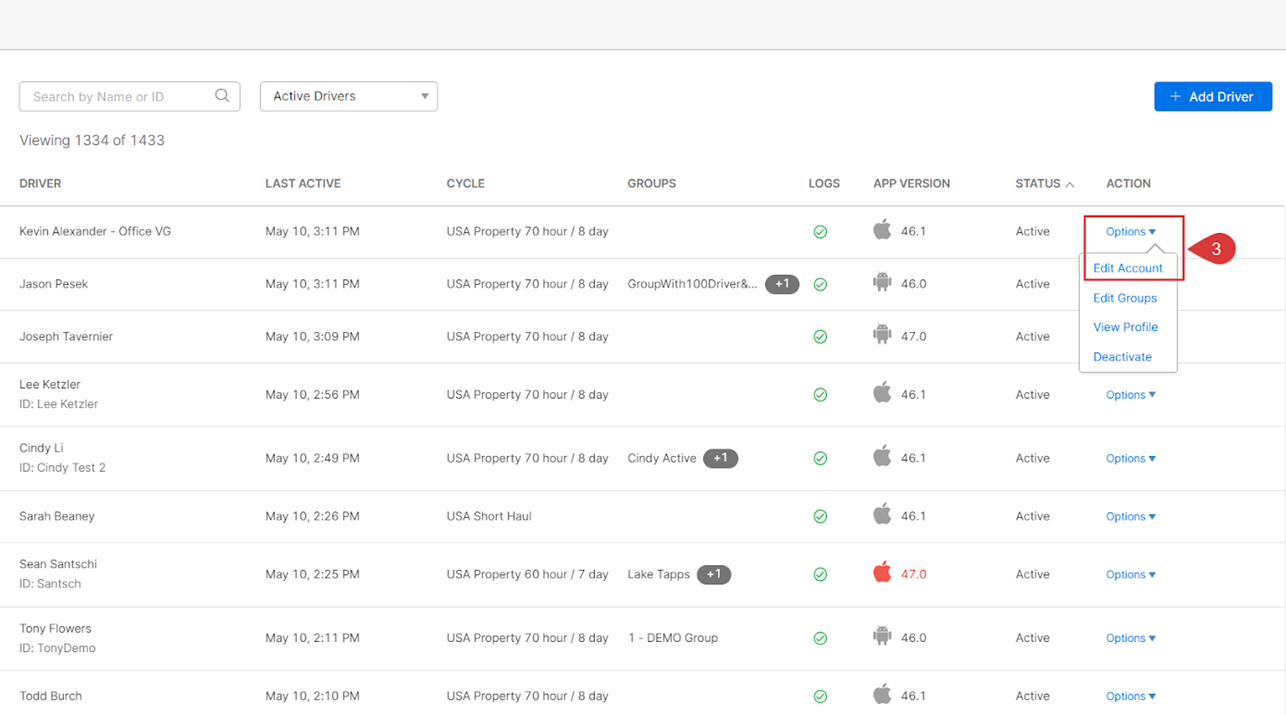Click Kevin Alexander's logs checkmark icon
The width and height of the screenshot is (1286, 715).
click(x=820, y=232)
